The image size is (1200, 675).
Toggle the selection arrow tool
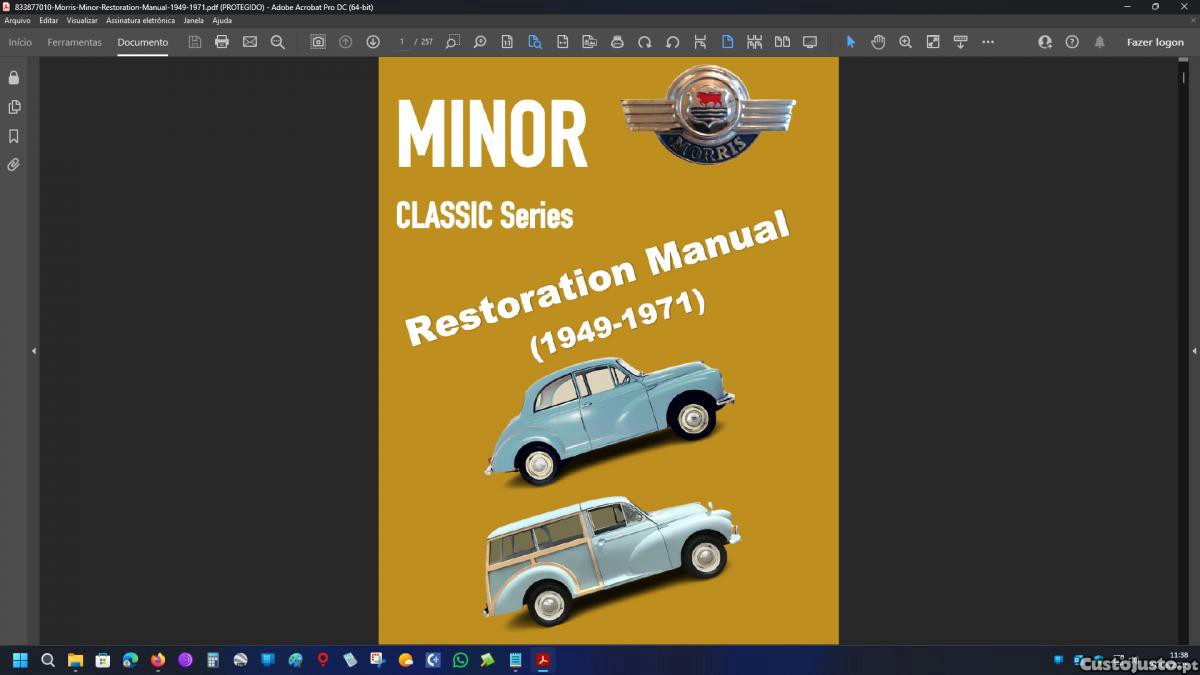[851, 42]
